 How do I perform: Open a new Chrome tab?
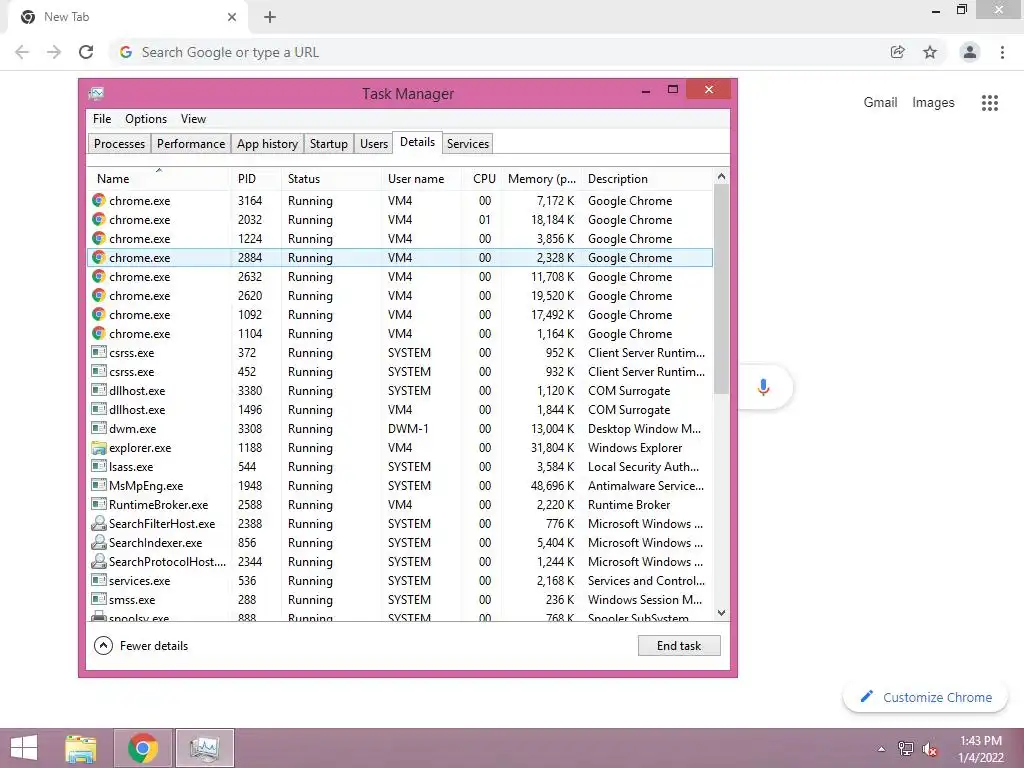pos(270,18)
